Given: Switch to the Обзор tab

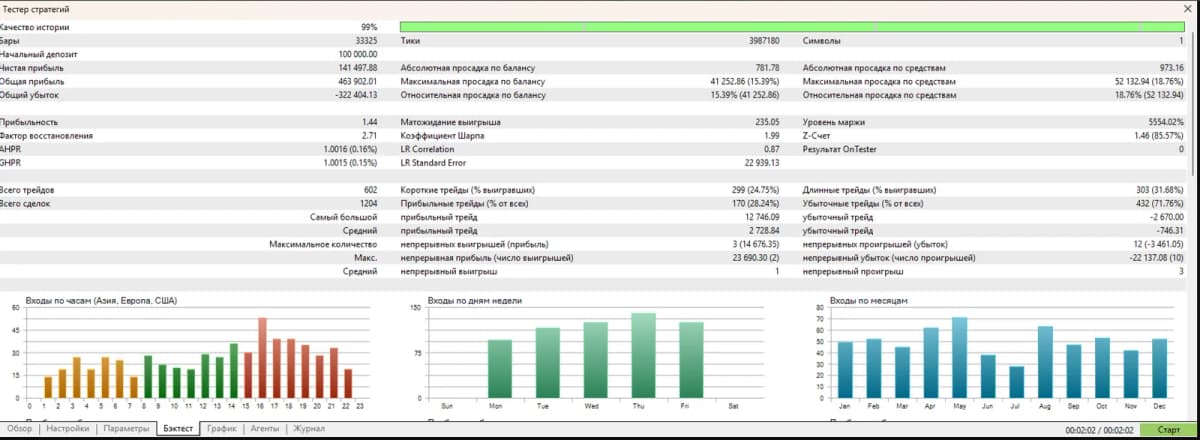Looking at the screenshot, I should pos(20,429).
